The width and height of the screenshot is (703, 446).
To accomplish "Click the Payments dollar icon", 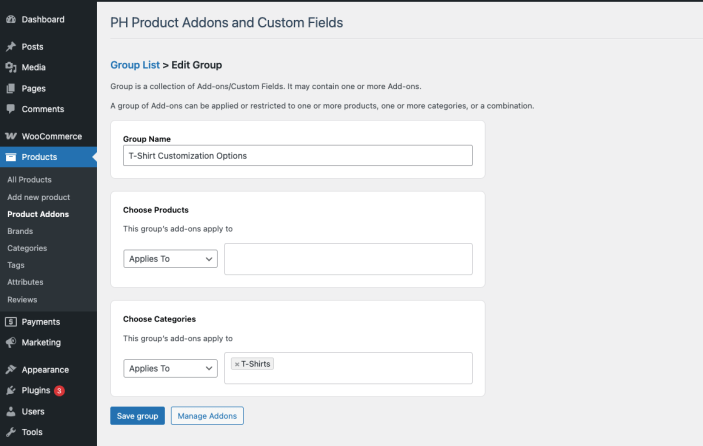I will (10, 322).
